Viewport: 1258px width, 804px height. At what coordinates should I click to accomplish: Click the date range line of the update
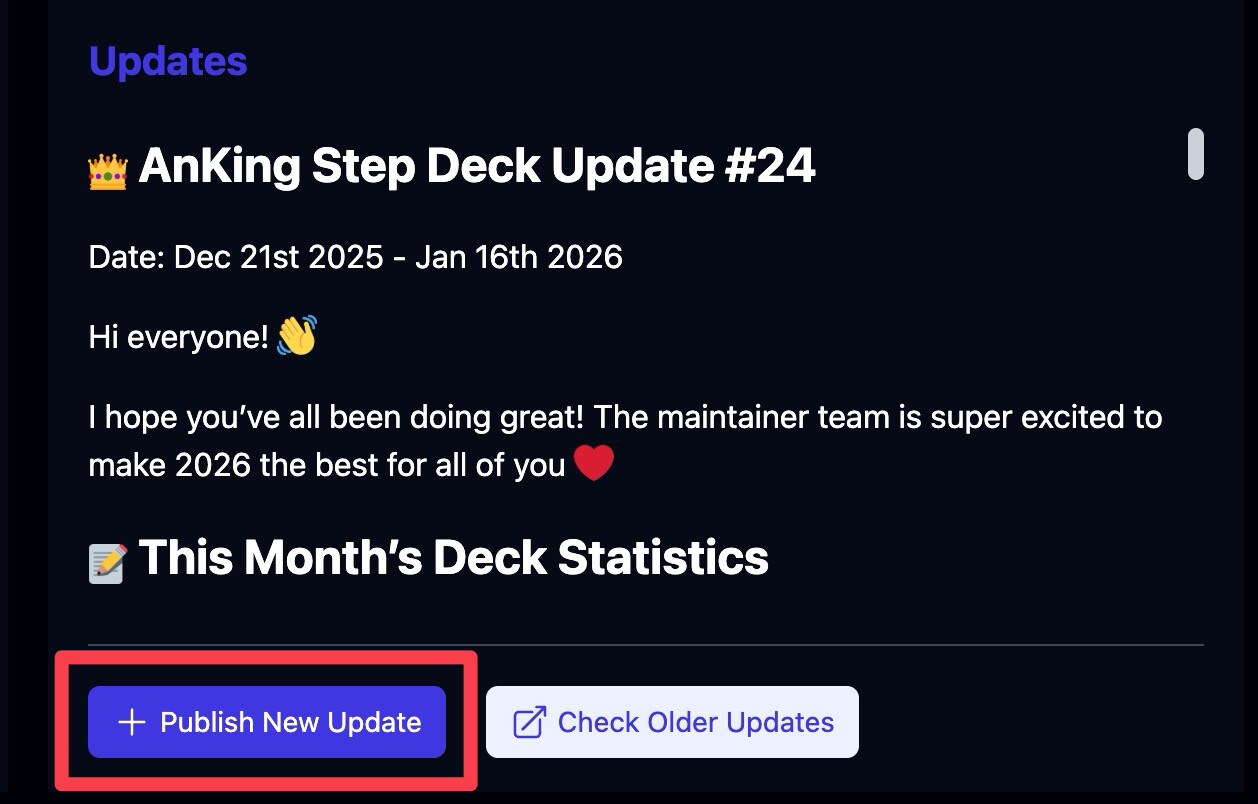[x=355, y=257]
